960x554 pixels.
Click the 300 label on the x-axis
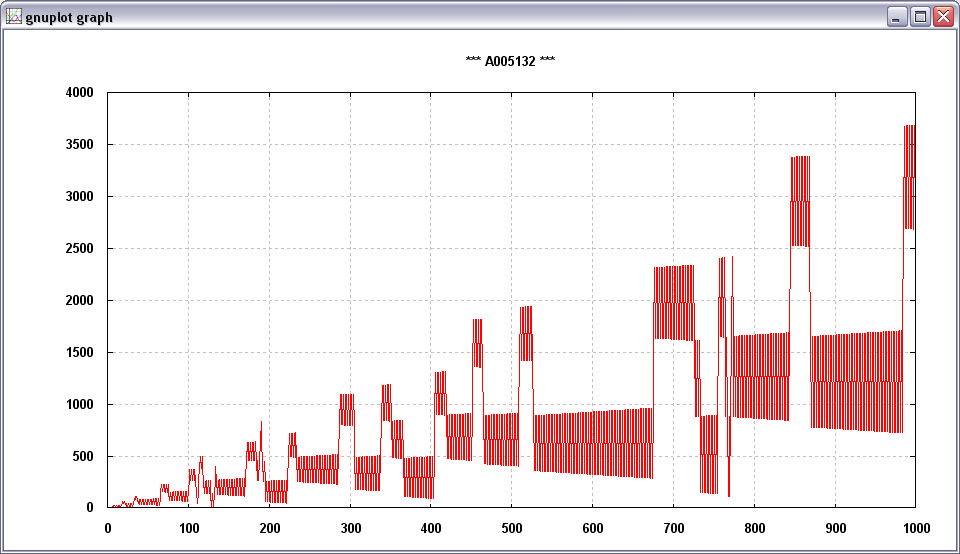(x=350, y=528)
